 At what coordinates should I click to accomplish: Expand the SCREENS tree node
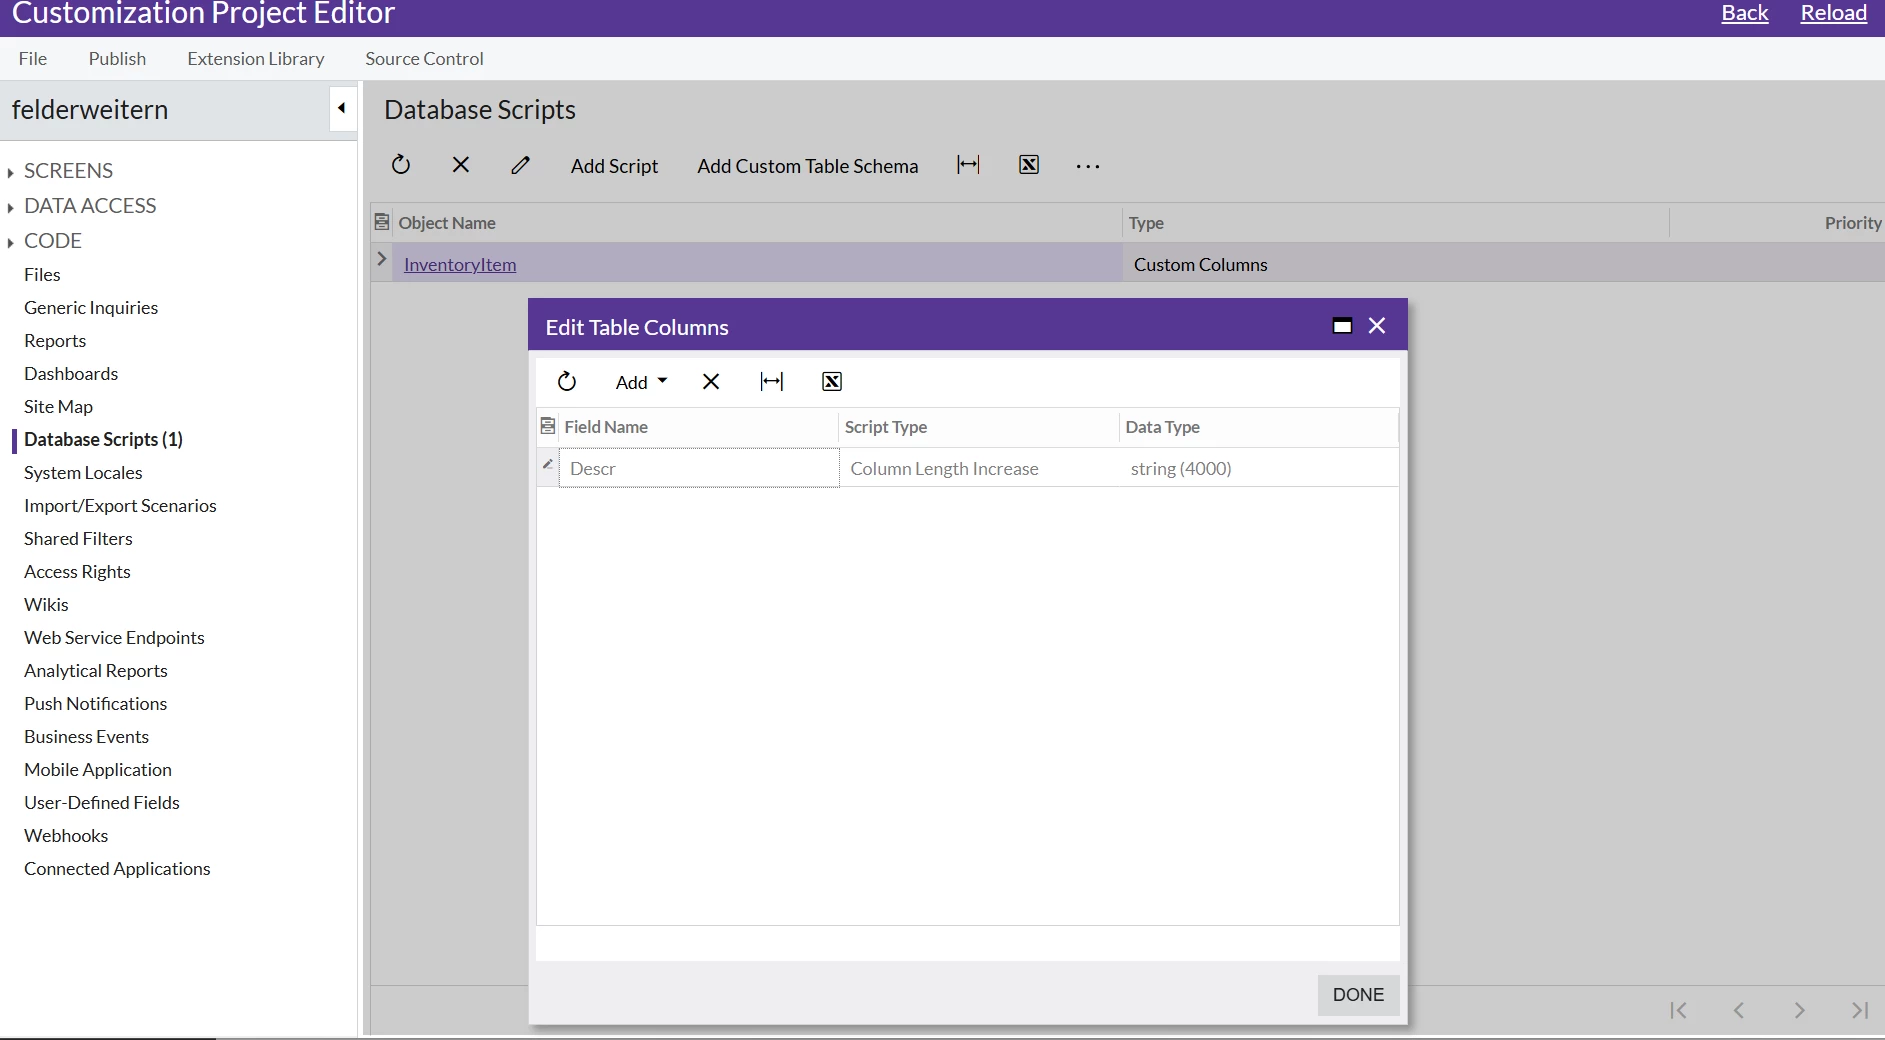(10, 173)
